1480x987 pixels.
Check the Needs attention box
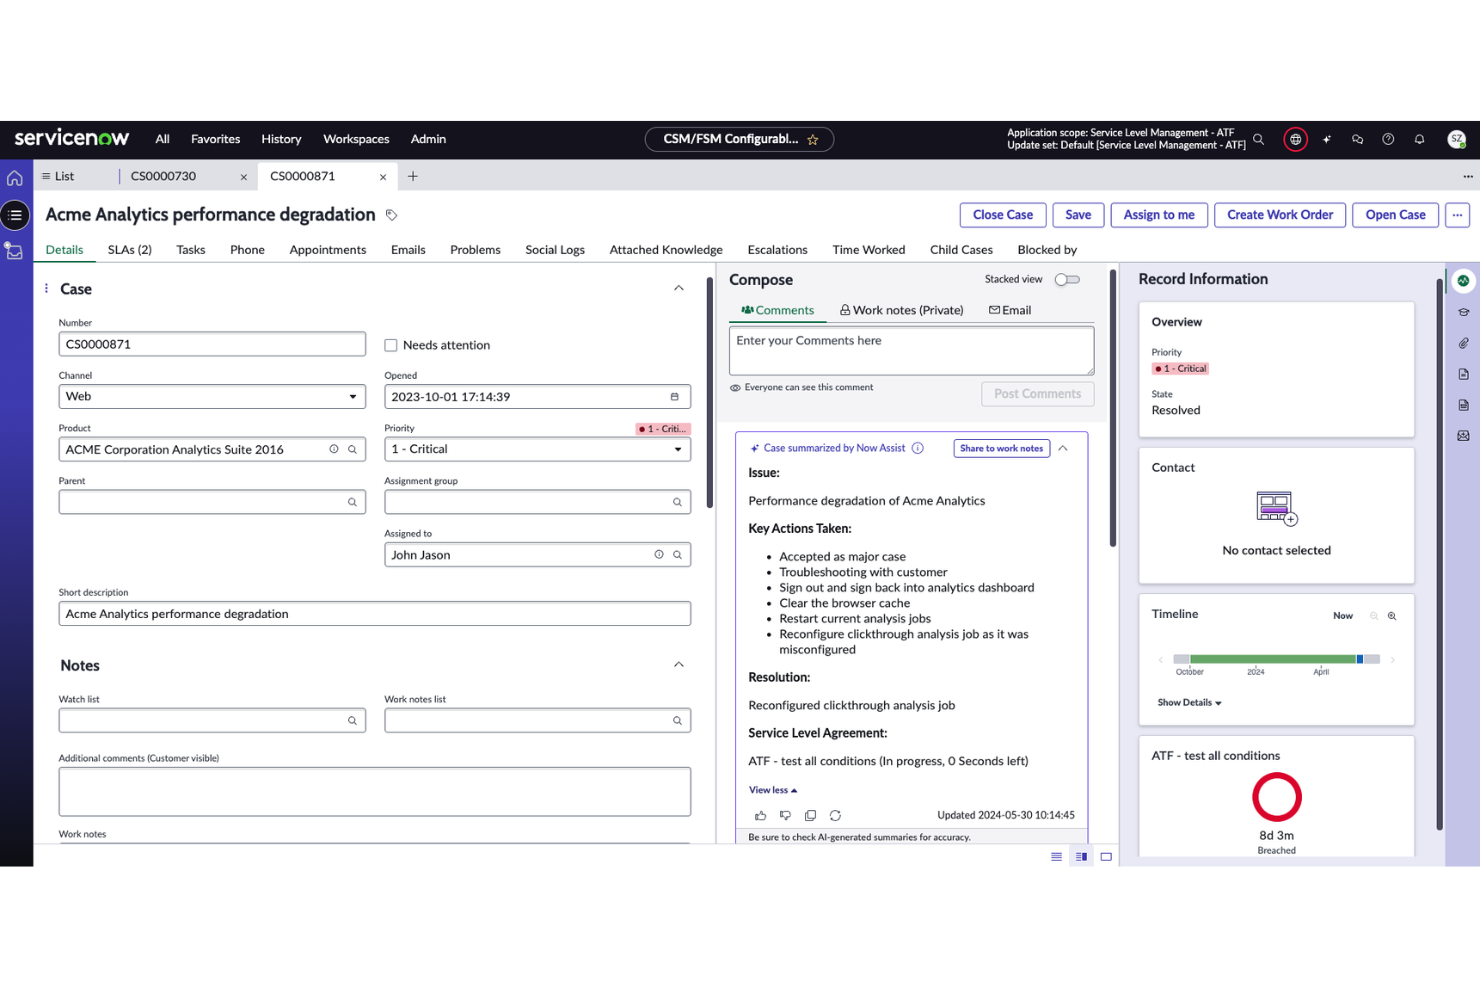(x=391, y=345)
